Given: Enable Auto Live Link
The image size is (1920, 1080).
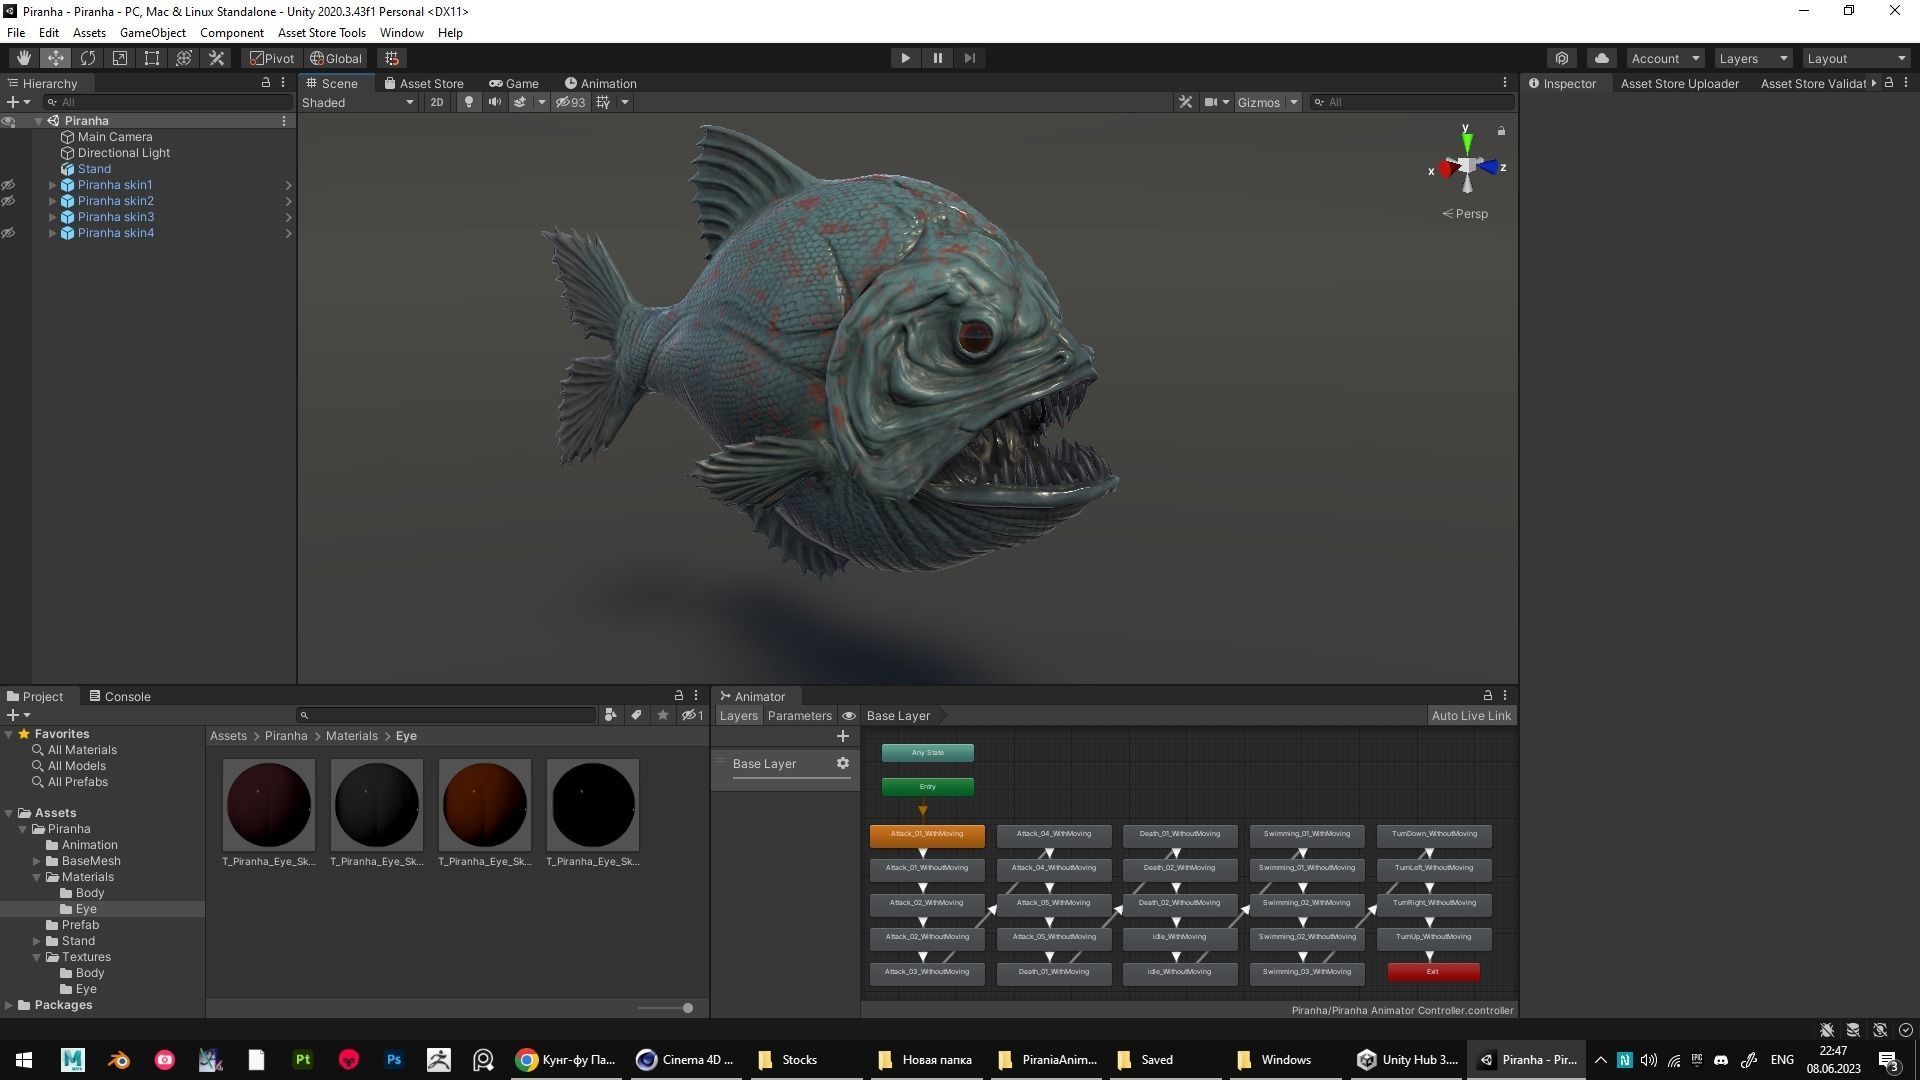Looking at the screenshot, I should (1471, 715).
